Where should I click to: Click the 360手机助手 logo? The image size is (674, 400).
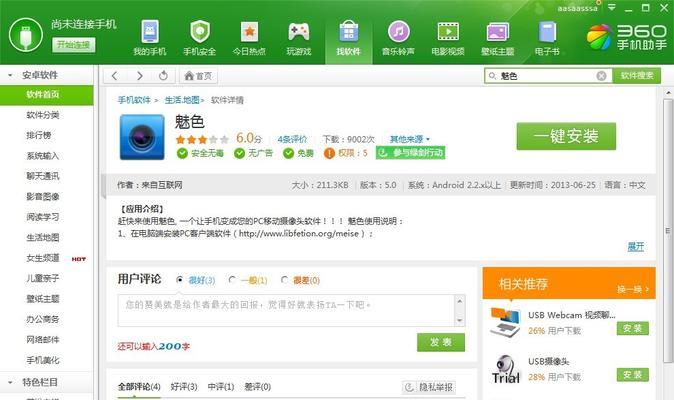626,37
